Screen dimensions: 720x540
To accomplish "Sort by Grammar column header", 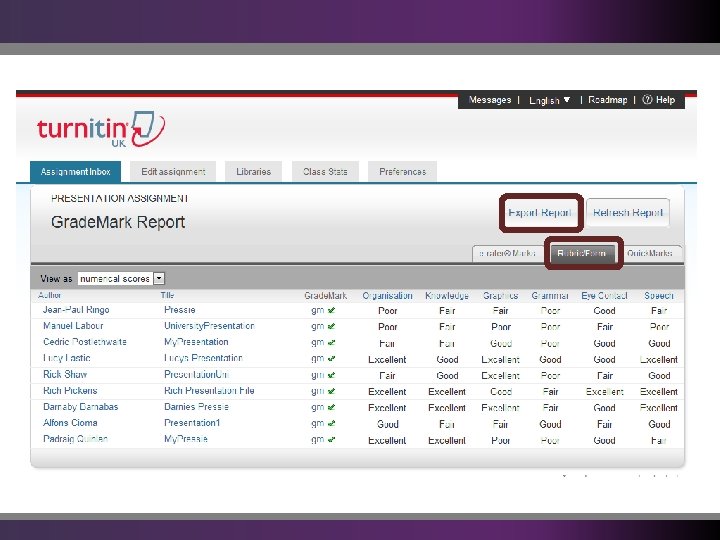I will click(550, 296).
